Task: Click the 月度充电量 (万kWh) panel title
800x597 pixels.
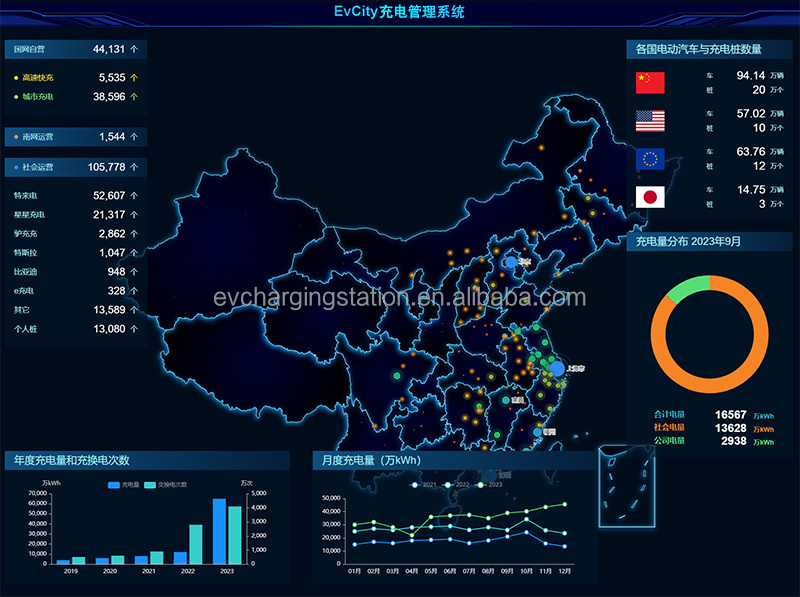Action: [371, 460]
